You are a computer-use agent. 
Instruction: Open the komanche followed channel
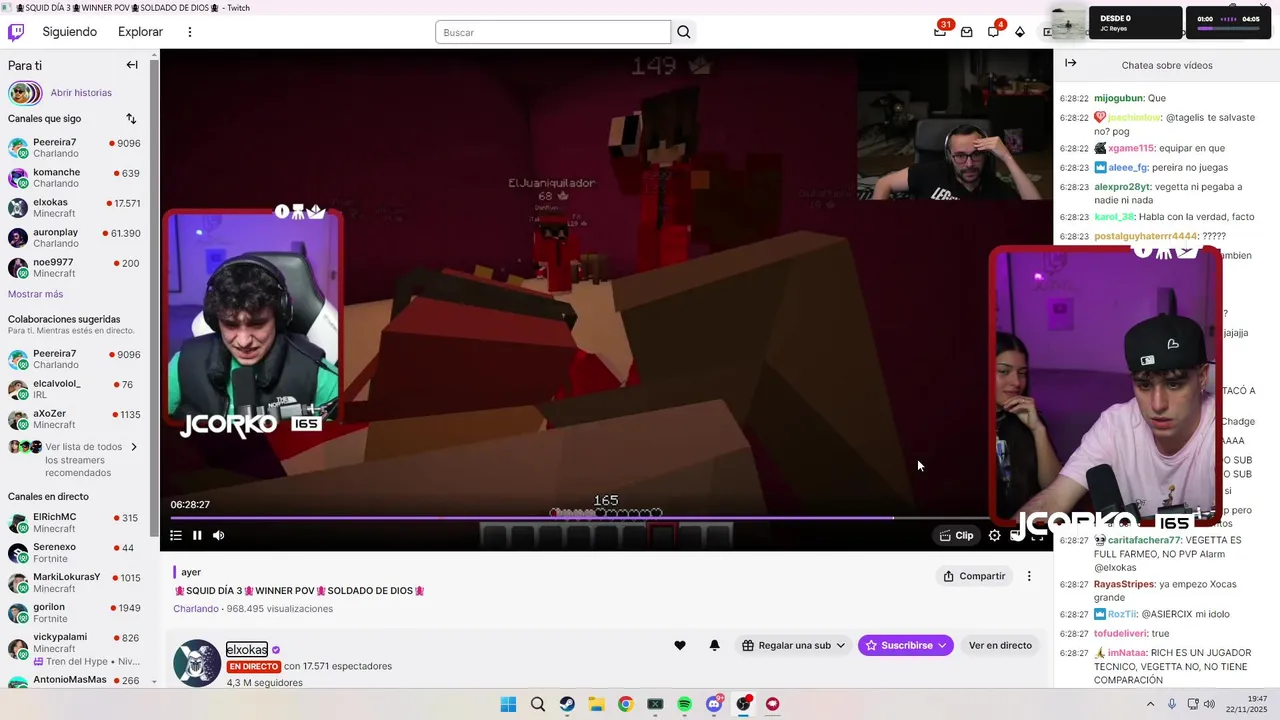(x=76, y=178)
